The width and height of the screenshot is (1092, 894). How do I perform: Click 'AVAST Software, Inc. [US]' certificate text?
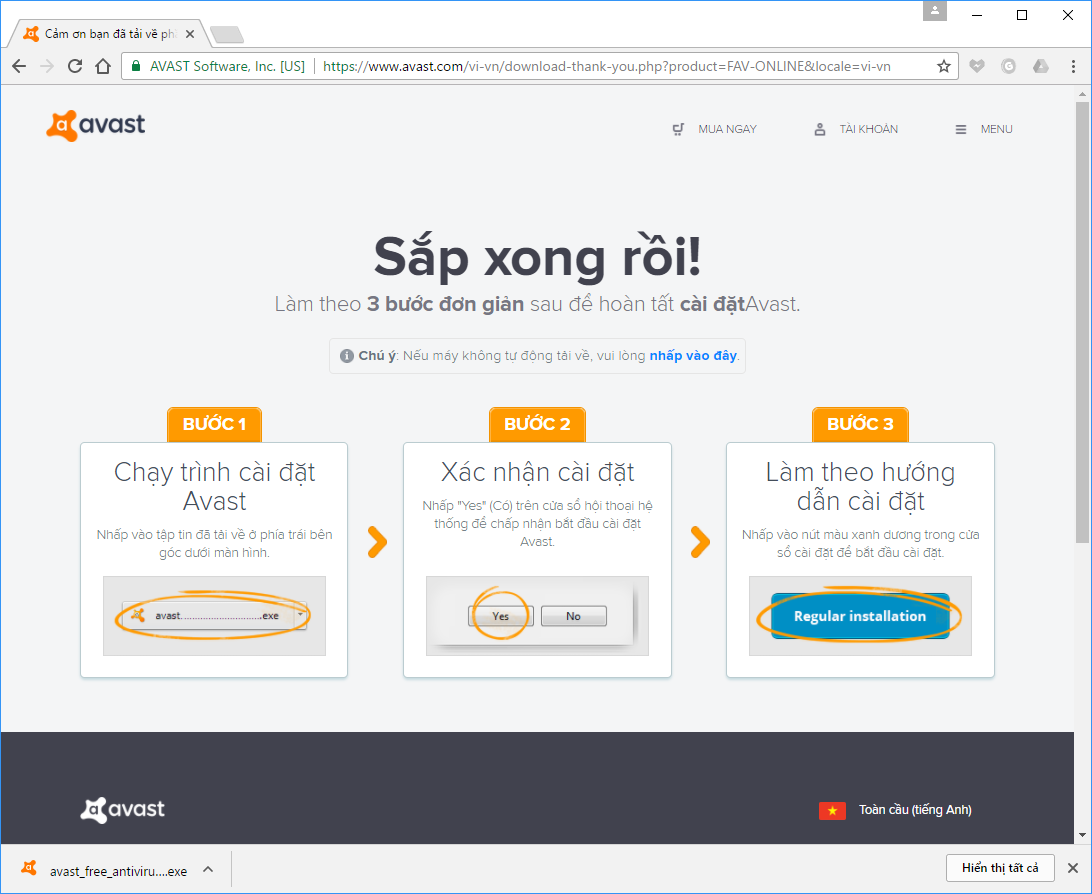(227, 66)
